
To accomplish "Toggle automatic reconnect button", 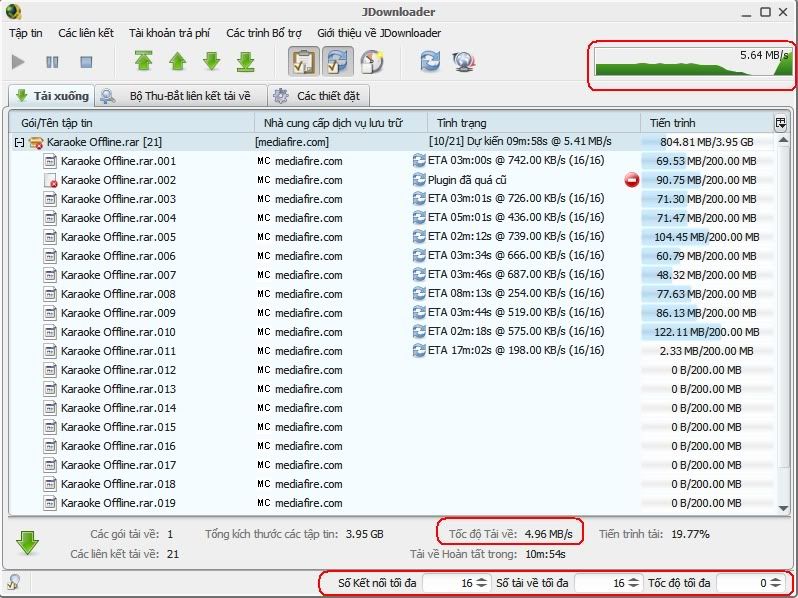I will tap(337, 62).
